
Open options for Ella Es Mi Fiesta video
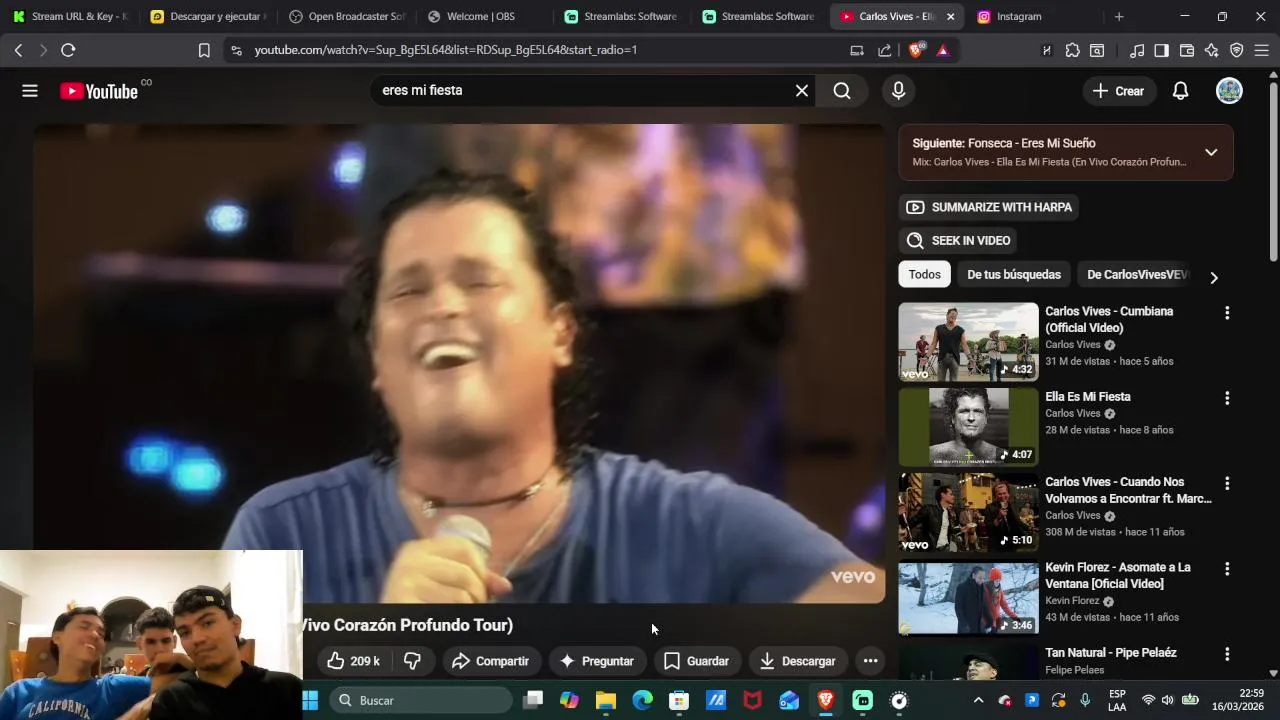(x=1227, y=398)
